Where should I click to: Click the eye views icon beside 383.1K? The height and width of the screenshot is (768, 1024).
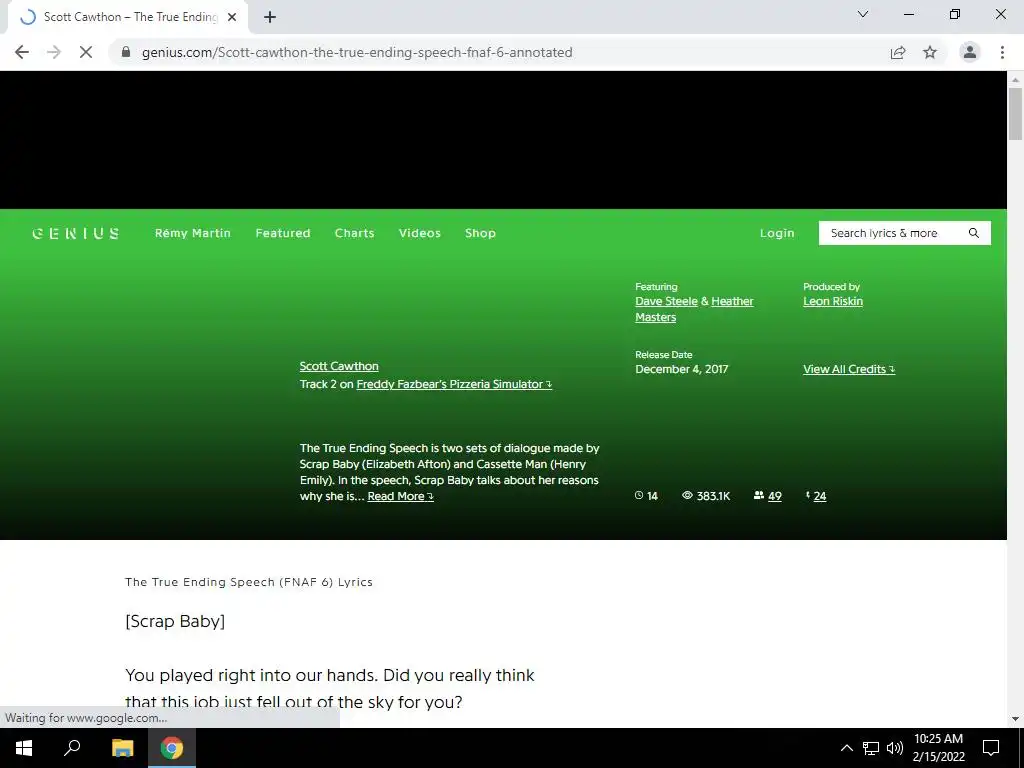(687, 496)
